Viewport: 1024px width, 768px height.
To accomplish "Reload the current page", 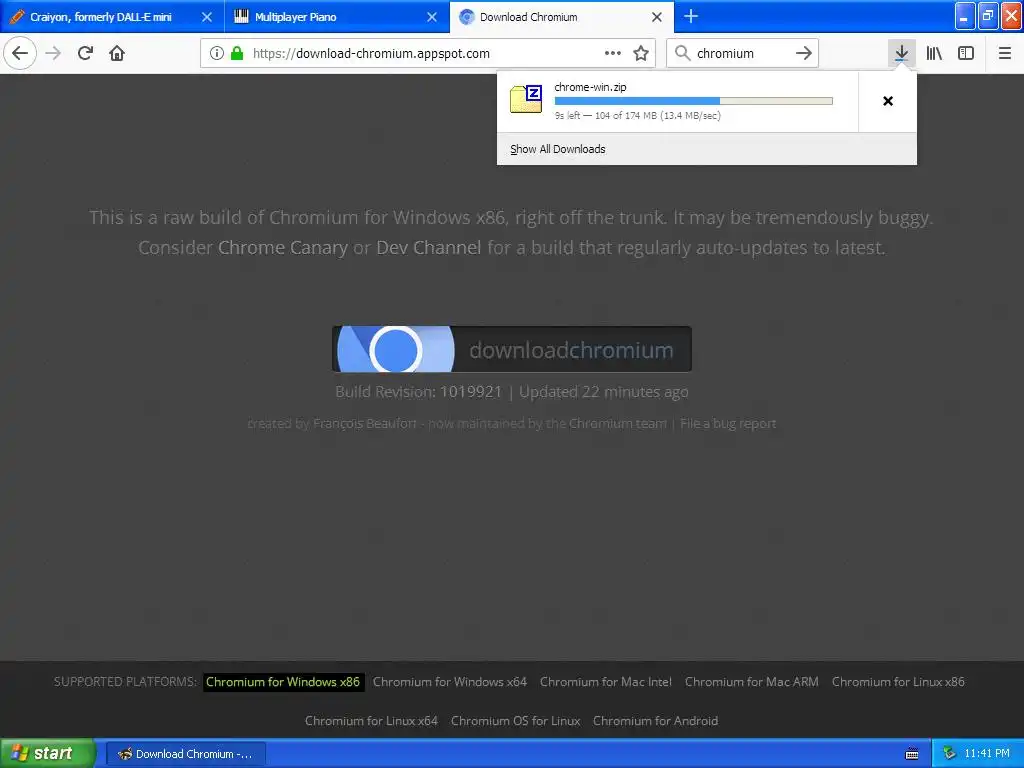I will [x=85, y=53].
